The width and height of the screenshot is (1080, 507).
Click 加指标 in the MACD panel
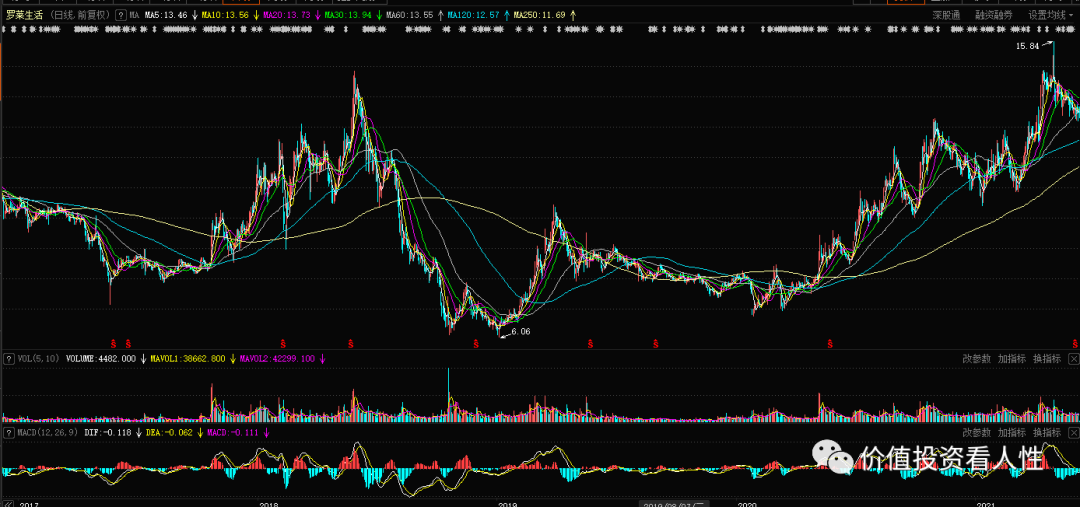tap(1012, 433)
